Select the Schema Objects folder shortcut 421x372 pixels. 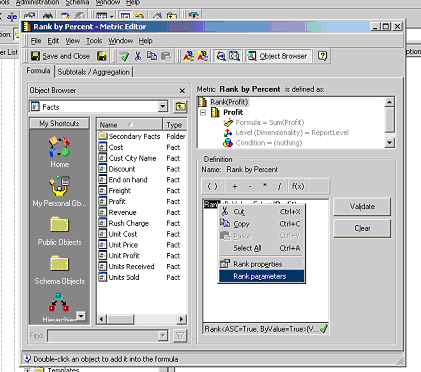pyautogui.click(x=59, y=270)
